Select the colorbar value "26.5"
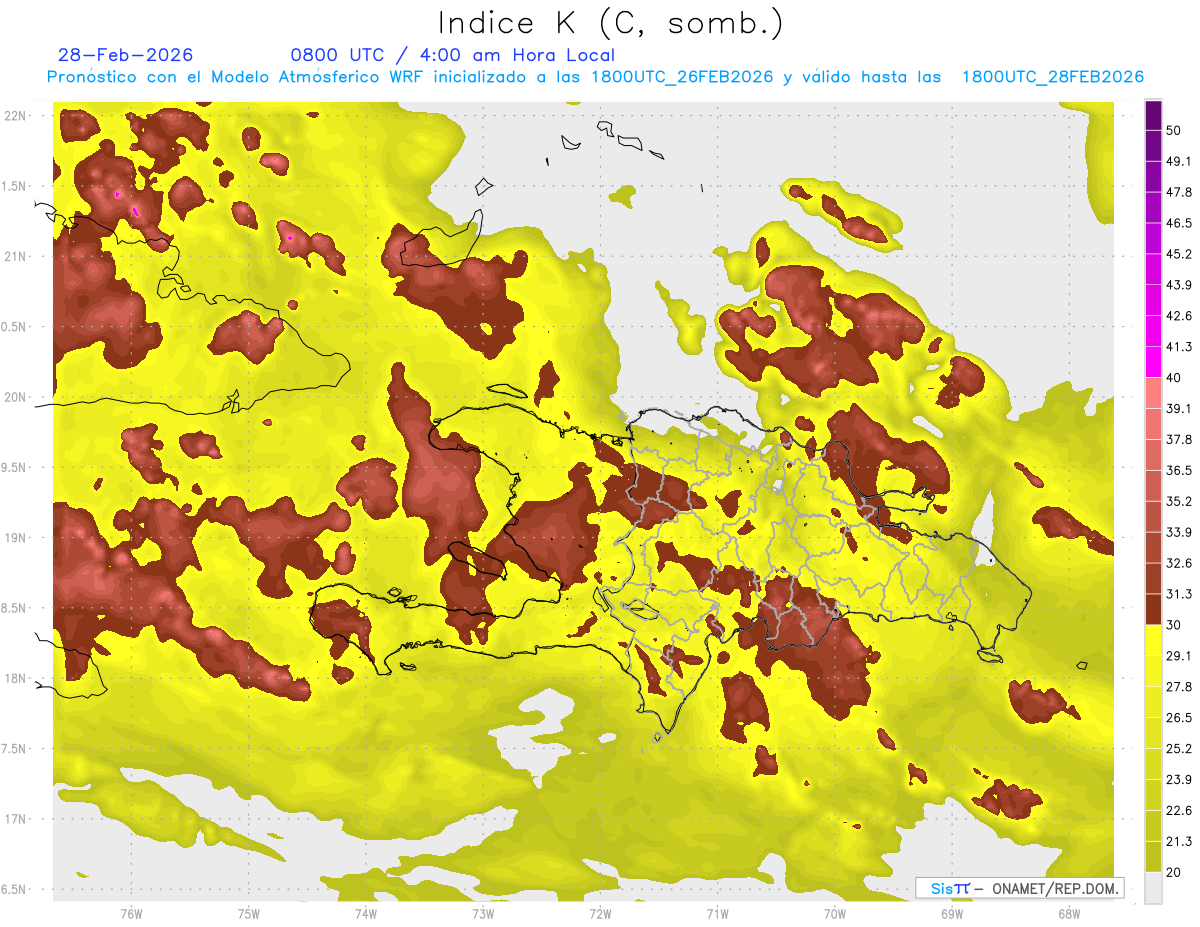1200x927 pixels. [1180, 717]
